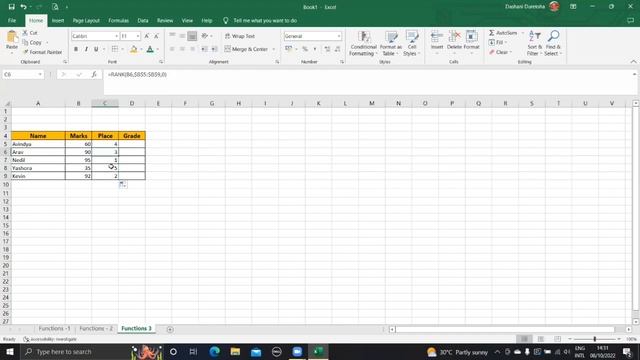This screenshot has height=360, width=640.
Task: Click the Orientation text-angle icon
Action: click(205, 36)
